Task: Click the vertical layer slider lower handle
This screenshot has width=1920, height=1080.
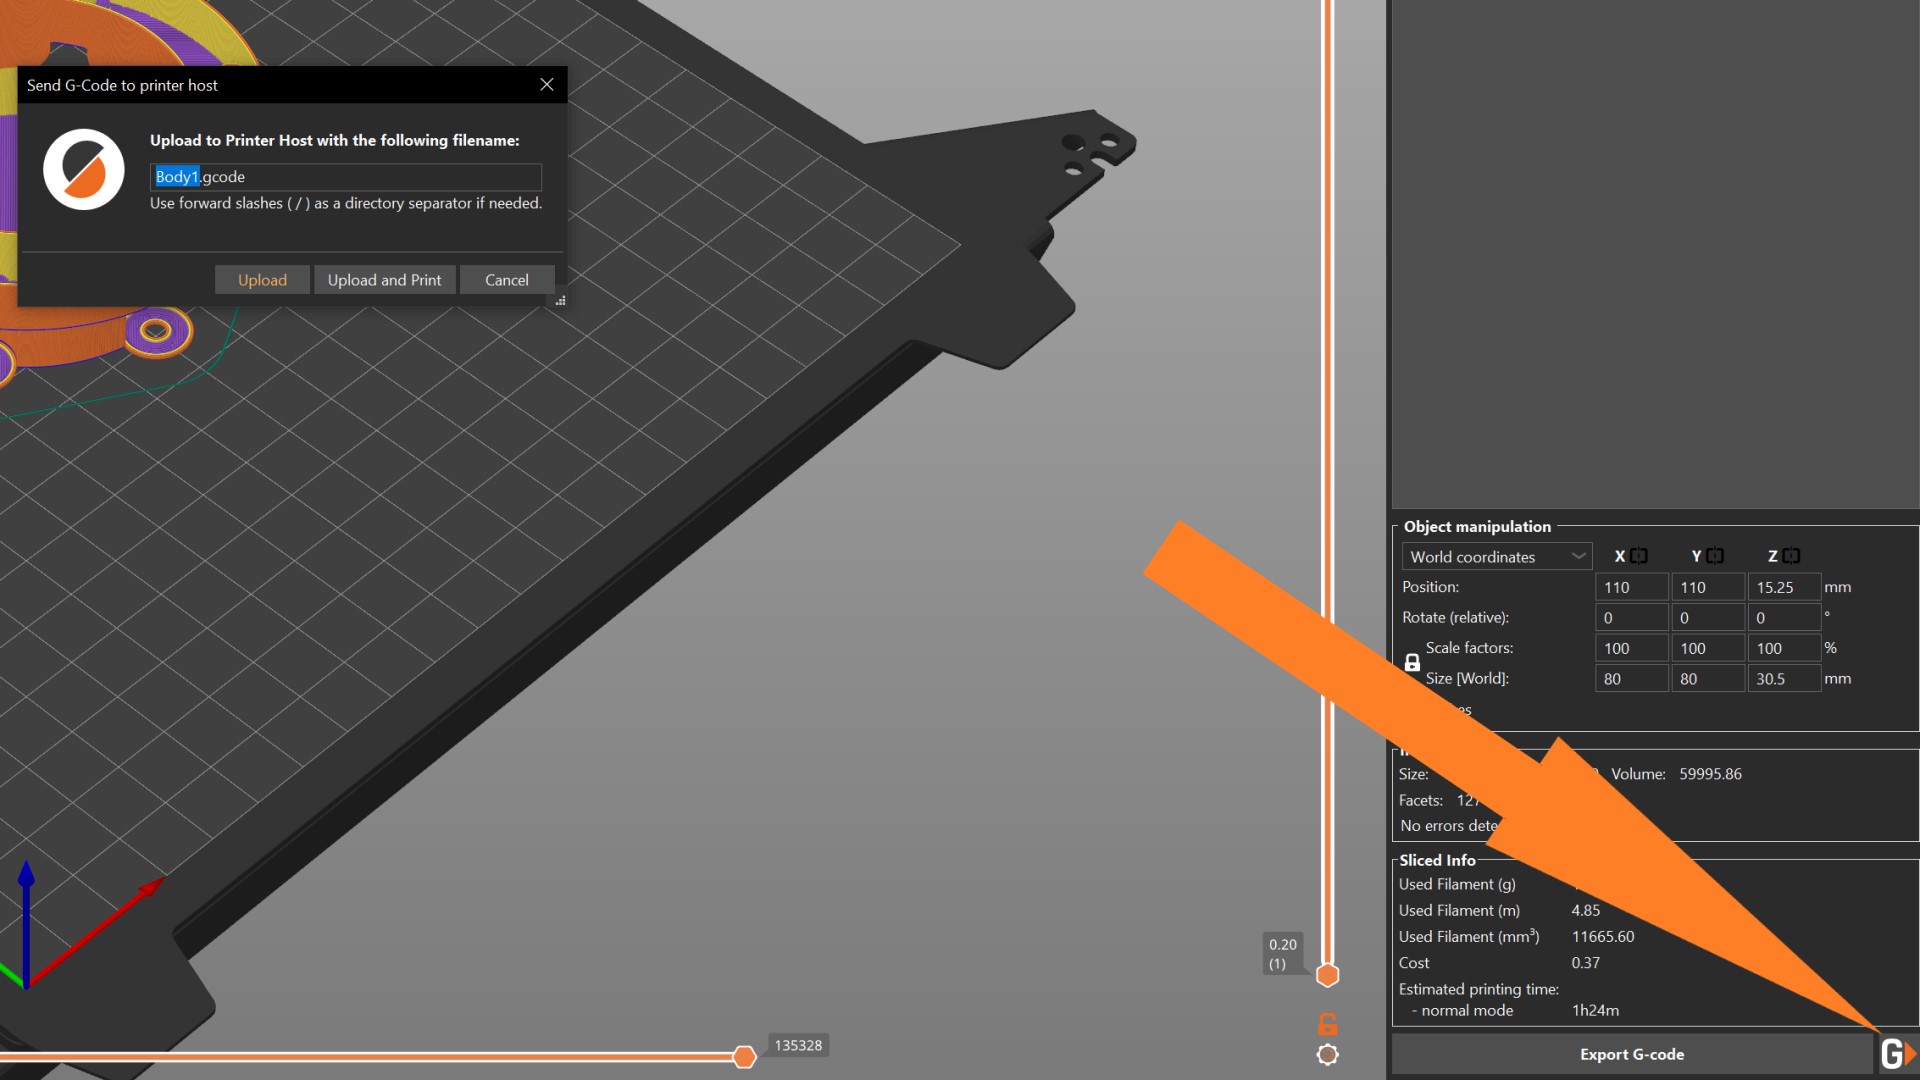Action: pos(1327,975)
